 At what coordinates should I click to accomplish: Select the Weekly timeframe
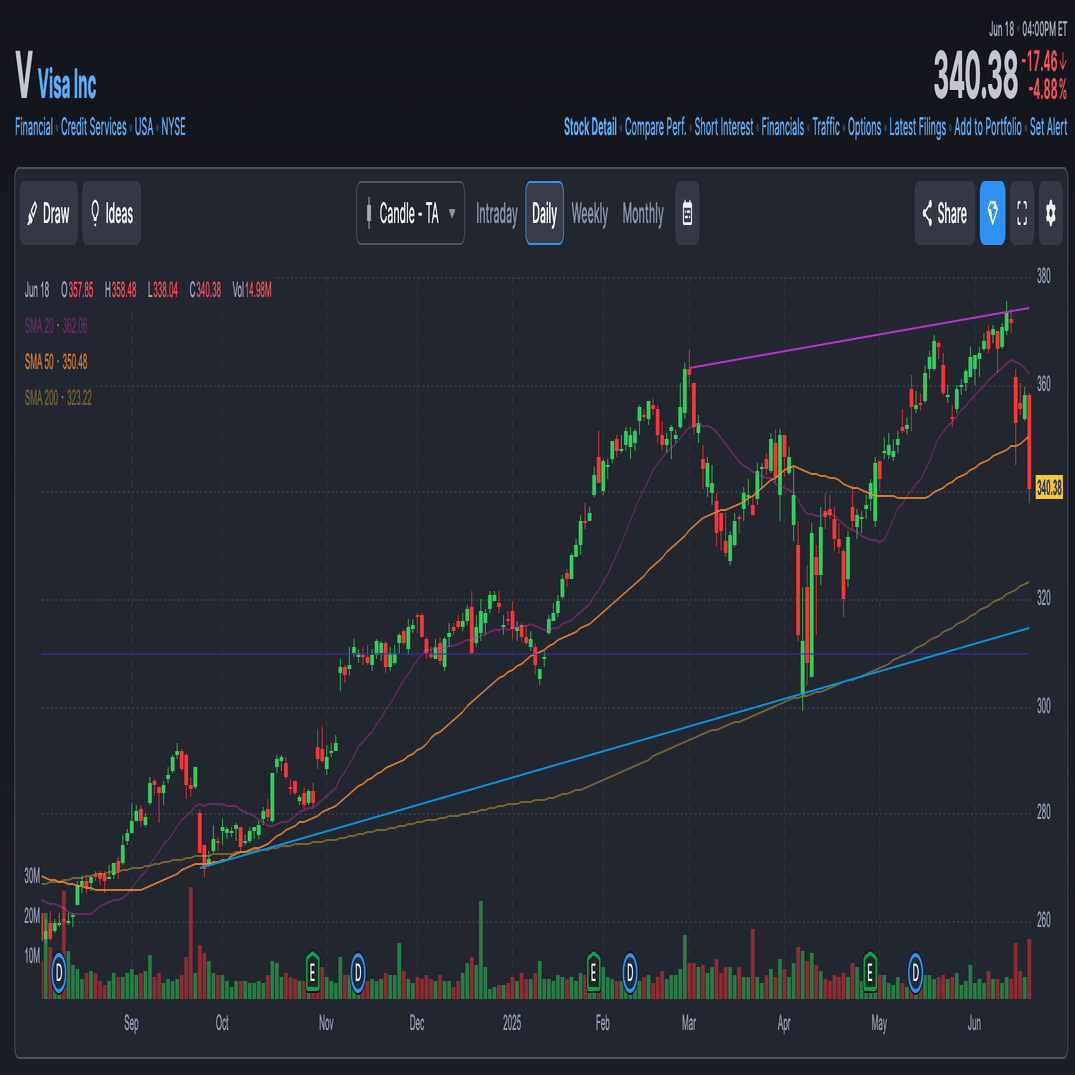point(589,213)
